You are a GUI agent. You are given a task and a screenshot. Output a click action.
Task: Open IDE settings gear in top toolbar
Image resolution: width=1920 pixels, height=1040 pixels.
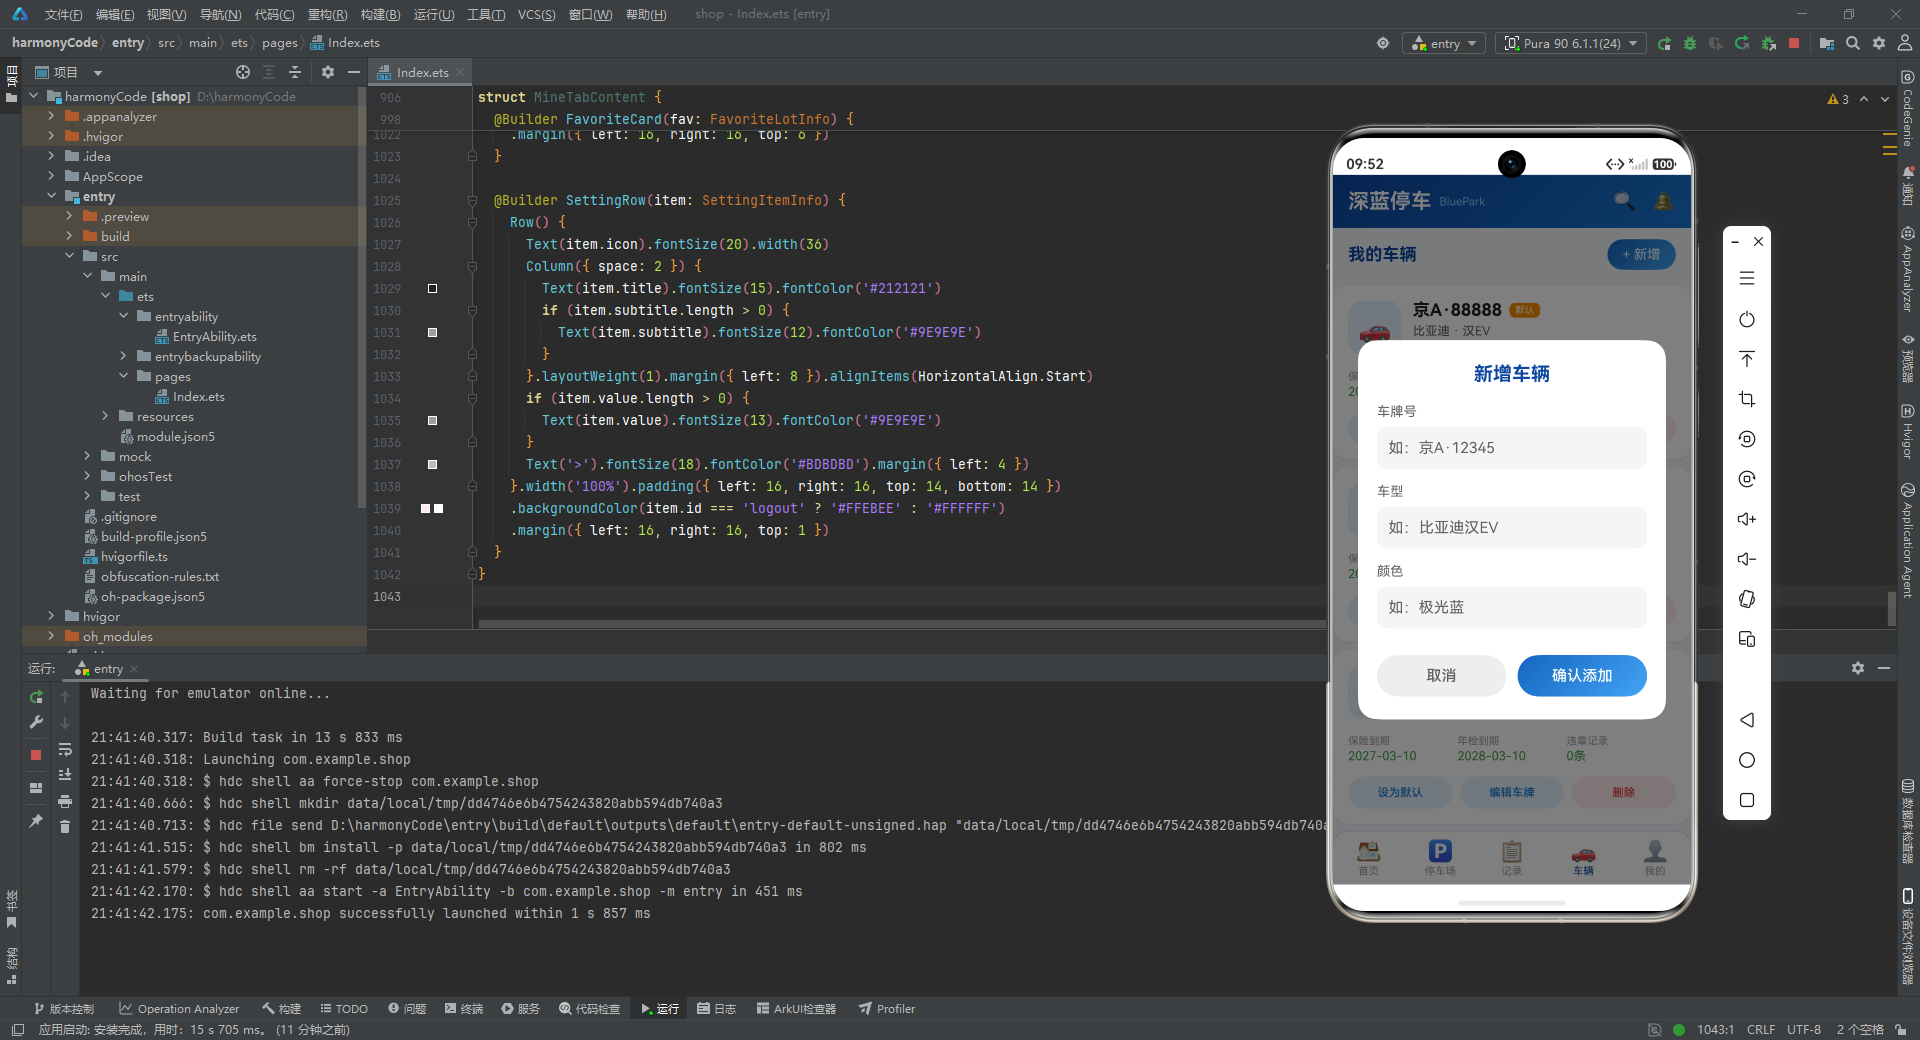(x=1879, y=43)
